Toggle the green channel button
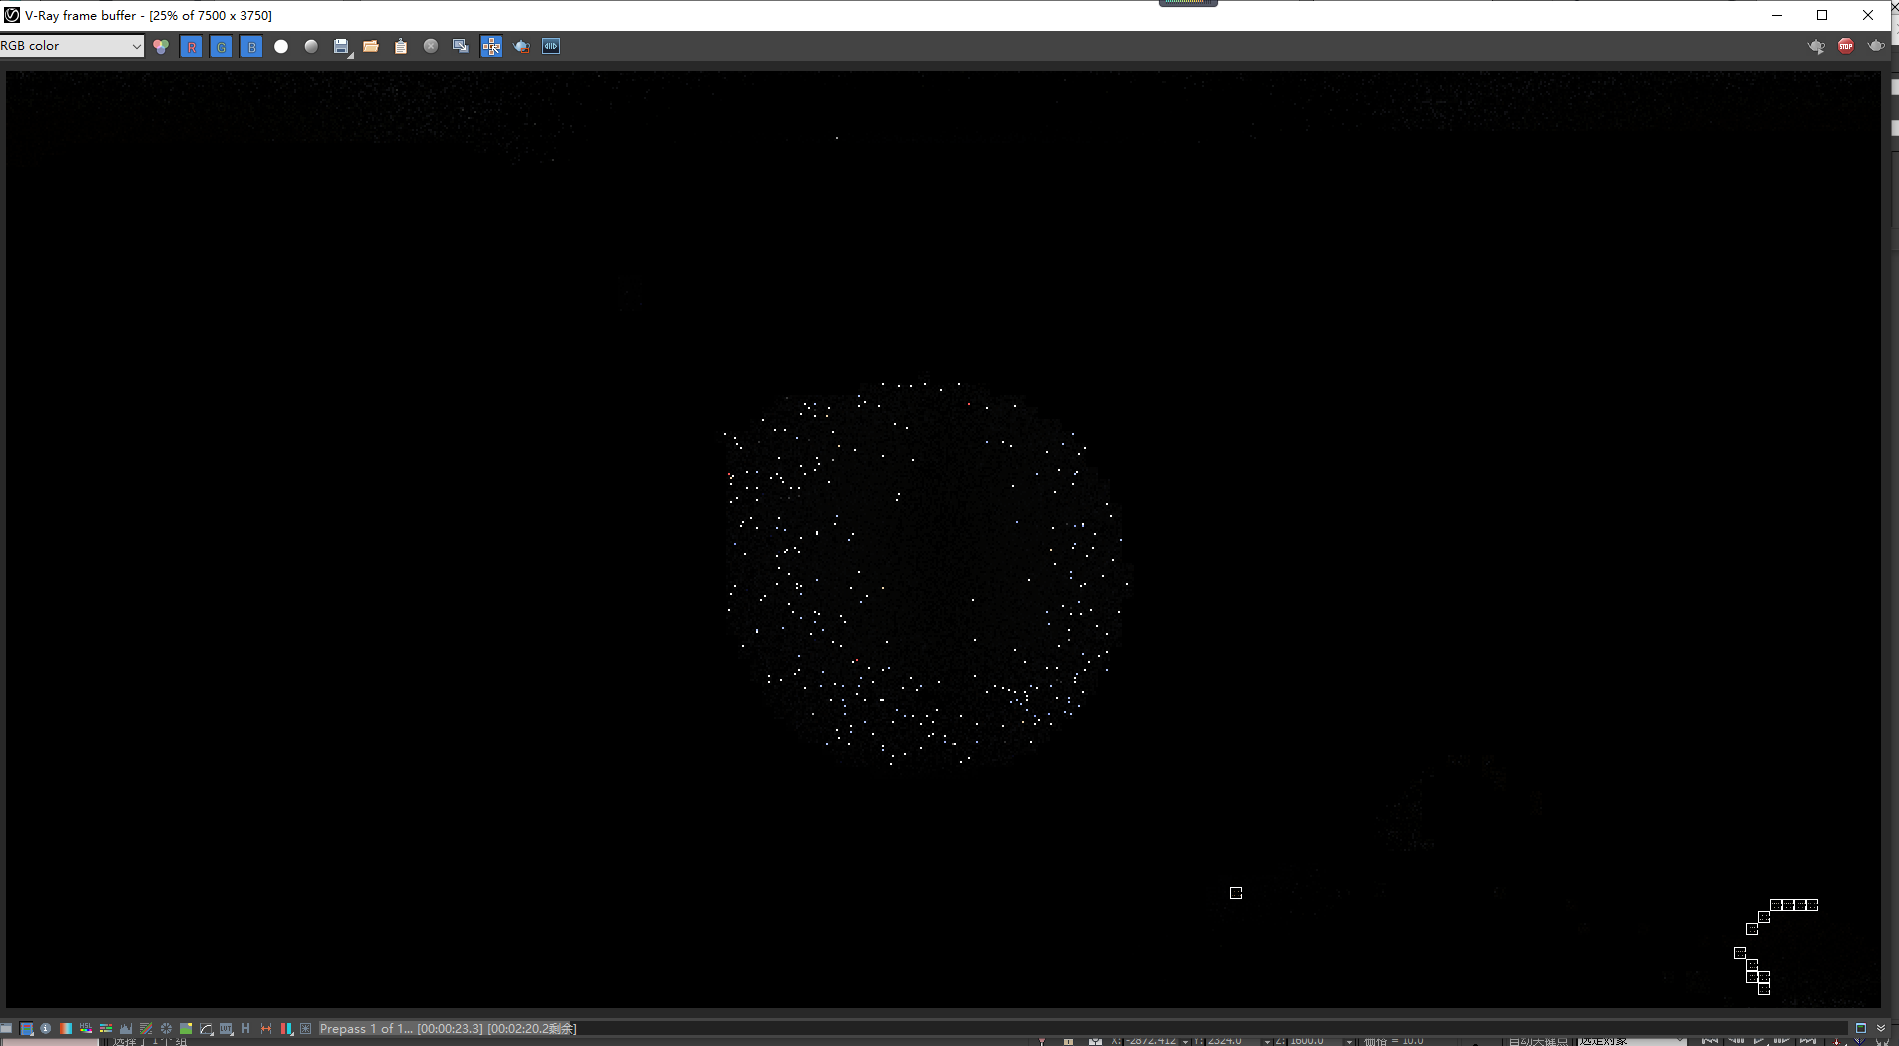The width and height of the screenshot is (1899, 1046). (x=222, y=46)
